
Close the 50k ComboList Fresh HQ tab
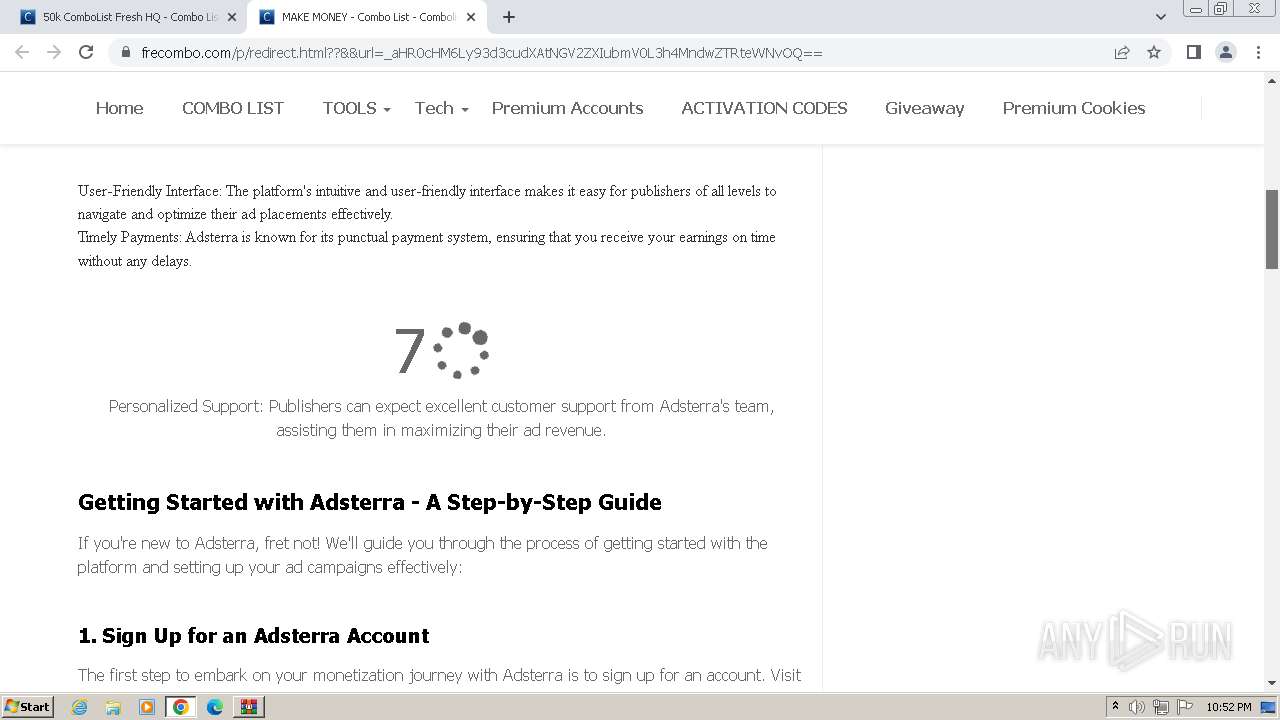pos(232,17)
